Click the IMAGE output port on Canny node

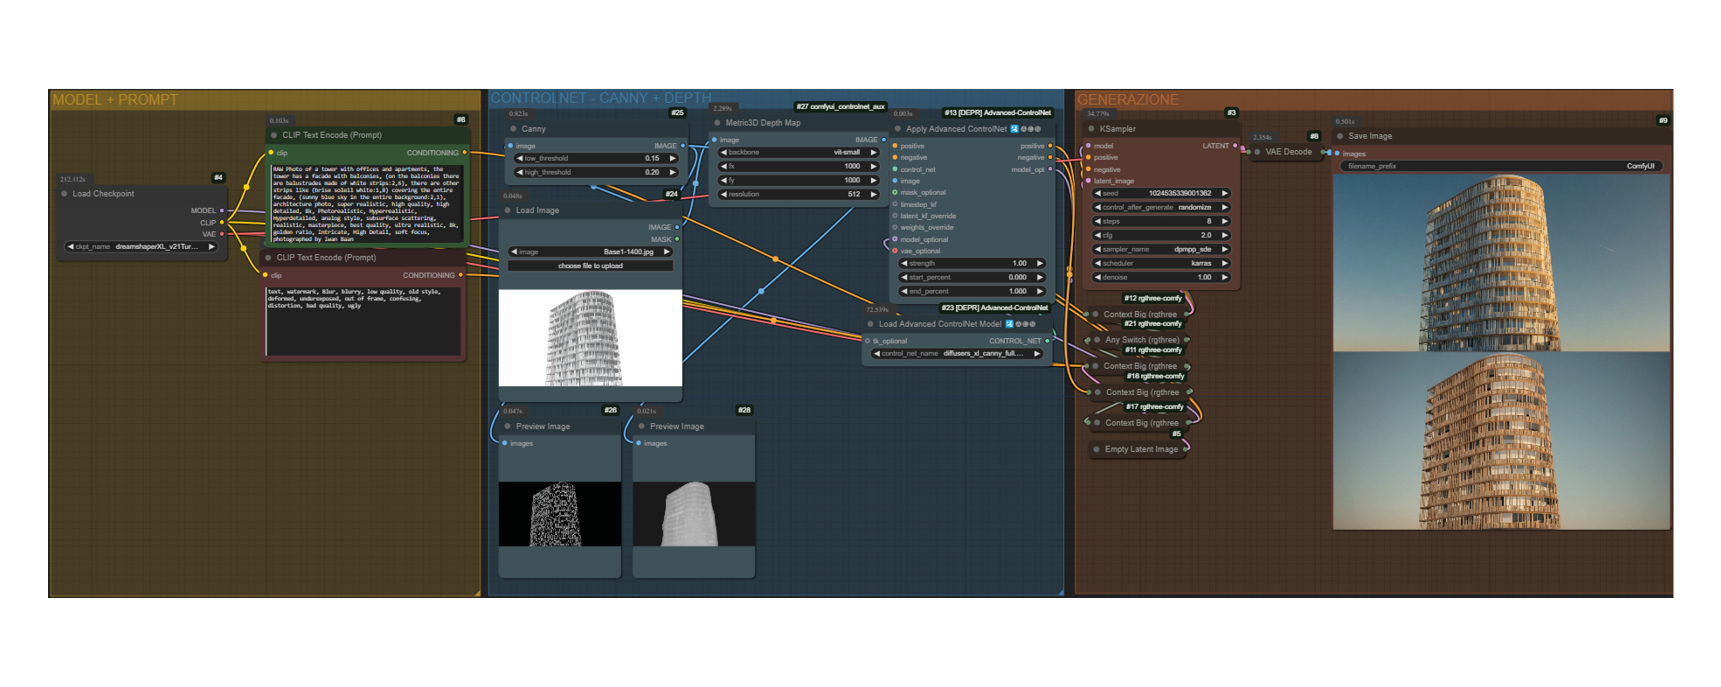click(x=683, y=146)
